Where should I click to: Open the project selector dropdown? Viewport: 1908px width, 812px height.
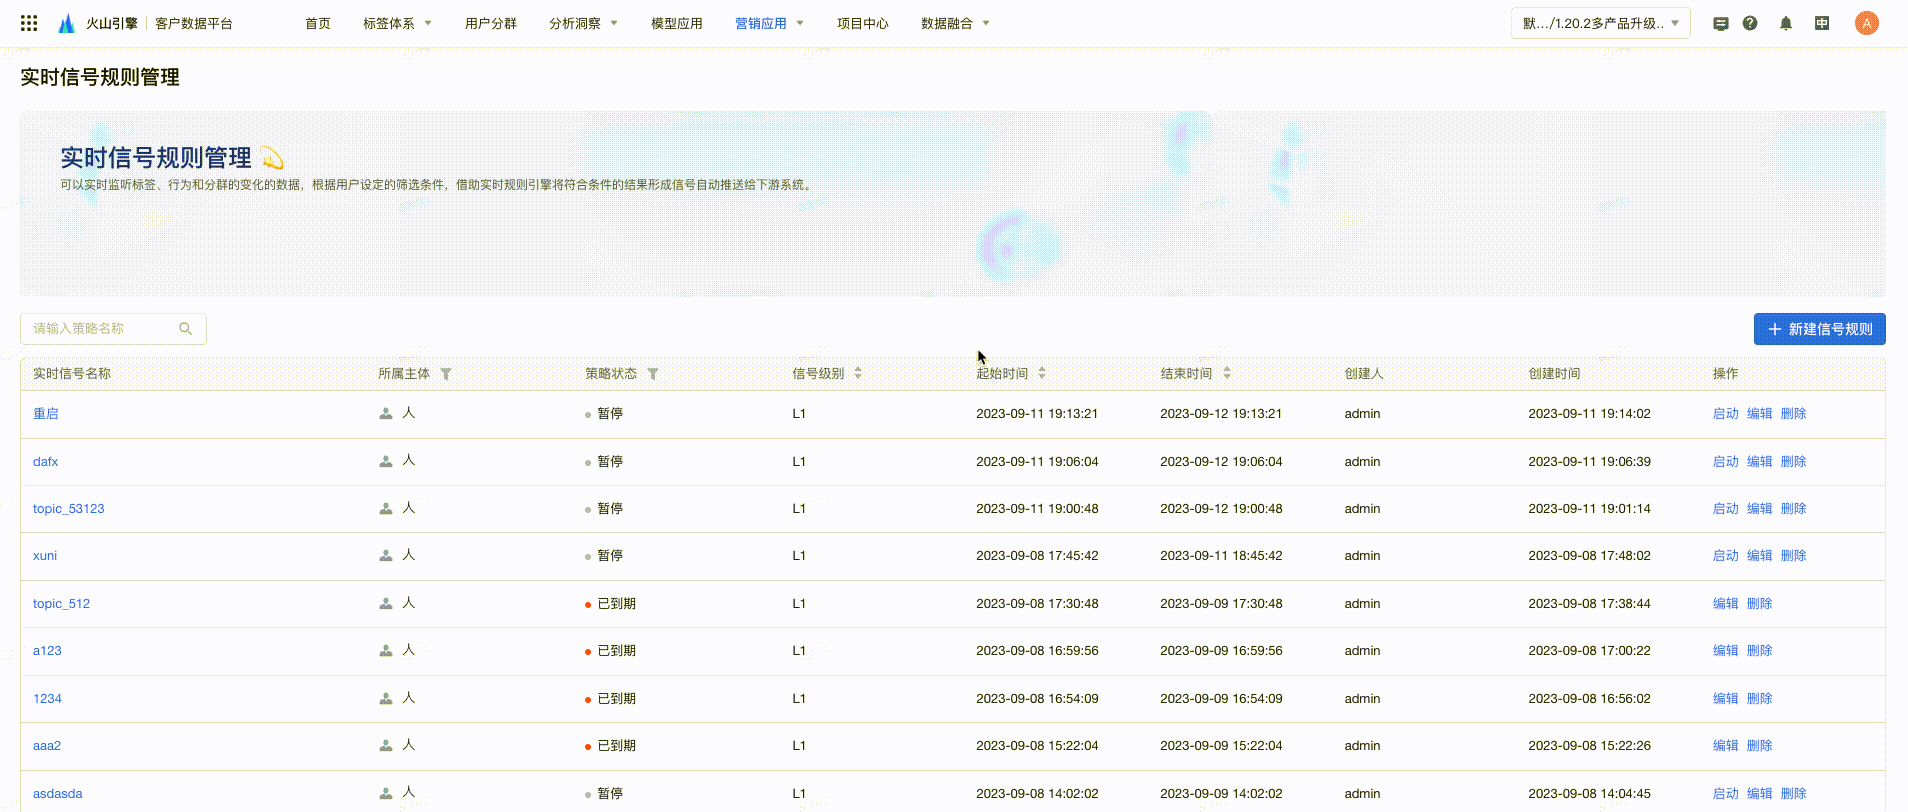1600,23
